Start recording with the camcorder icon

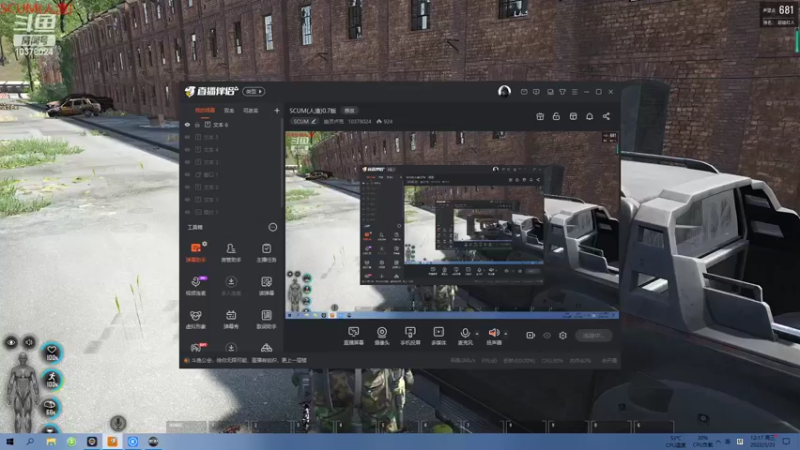pos(531,335)
